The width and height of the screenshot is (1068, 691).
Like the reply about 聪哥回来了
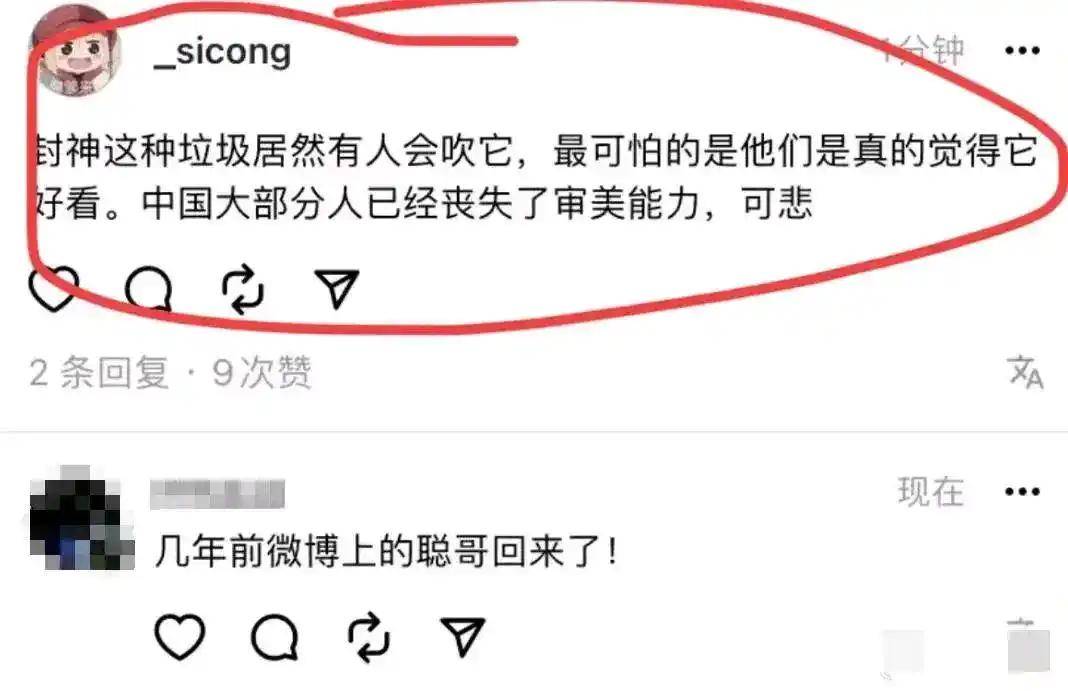180,637
